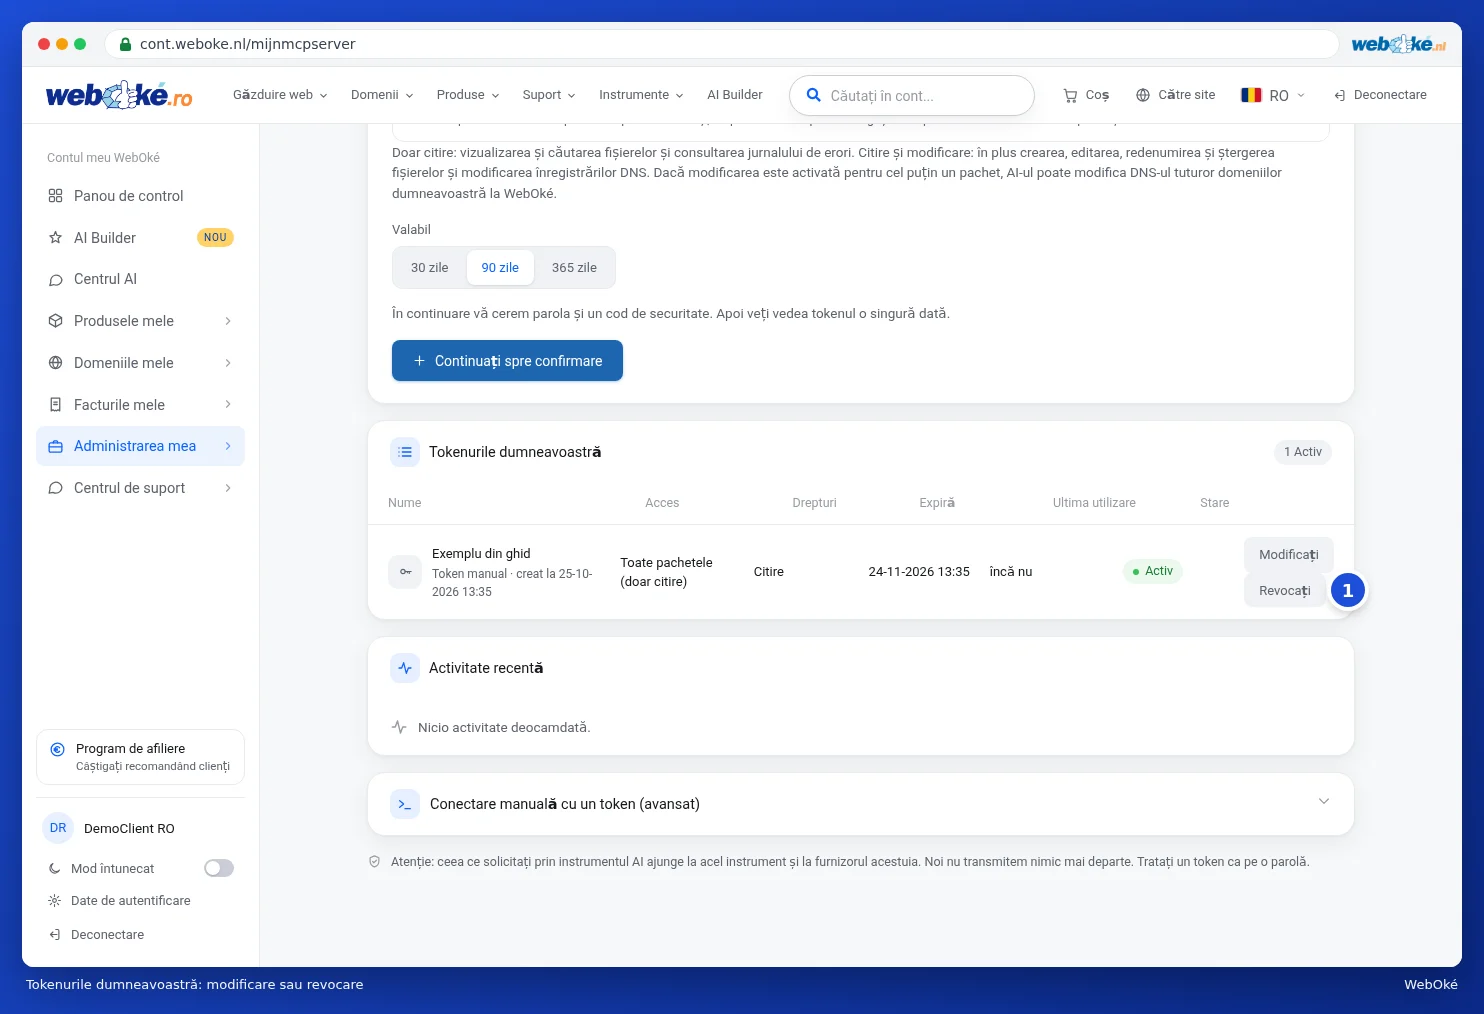This screenshot has height=1014, width=1484.
Task: Click the Căutați în cont search field
Action: point(912,96)
